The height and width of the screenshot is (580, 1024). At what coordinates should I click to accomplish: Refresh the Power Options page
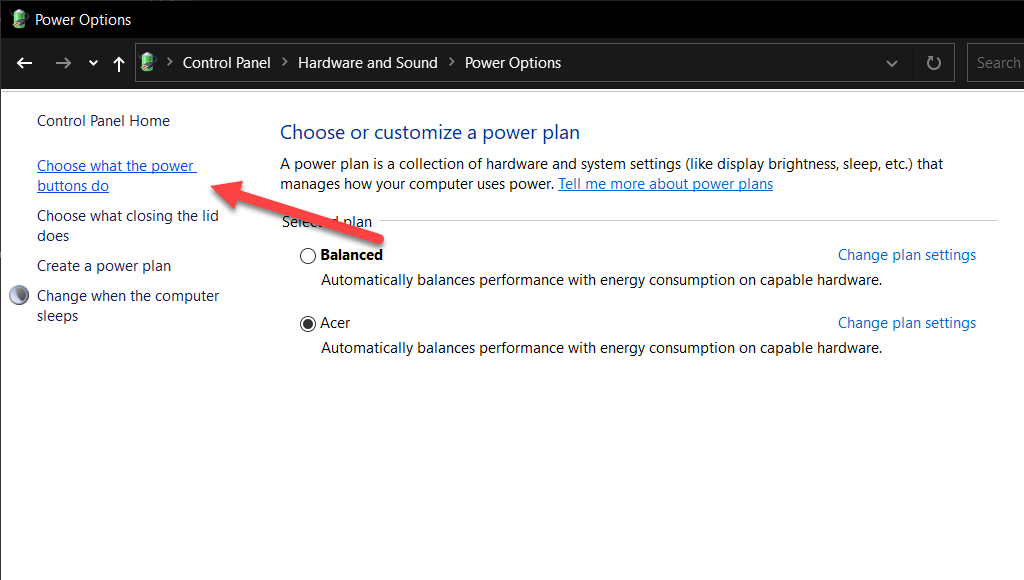[934, 63]
